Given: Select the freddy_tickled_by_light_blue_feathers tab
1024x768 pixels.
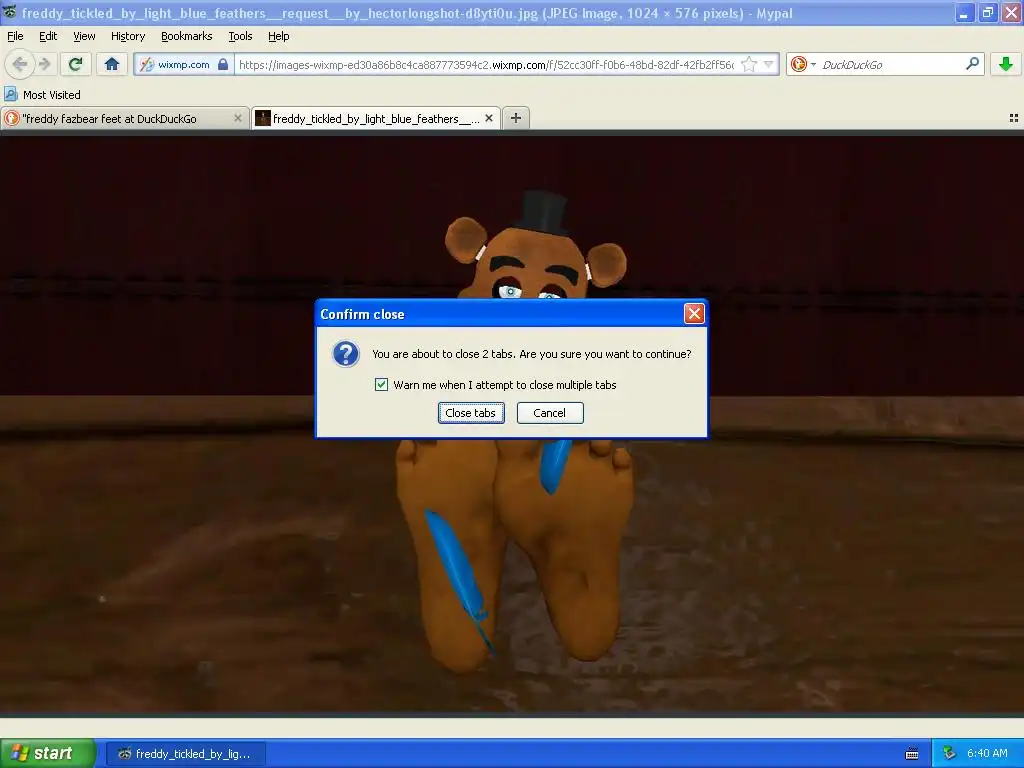Looking at the screenshot, I should point(376,118).
